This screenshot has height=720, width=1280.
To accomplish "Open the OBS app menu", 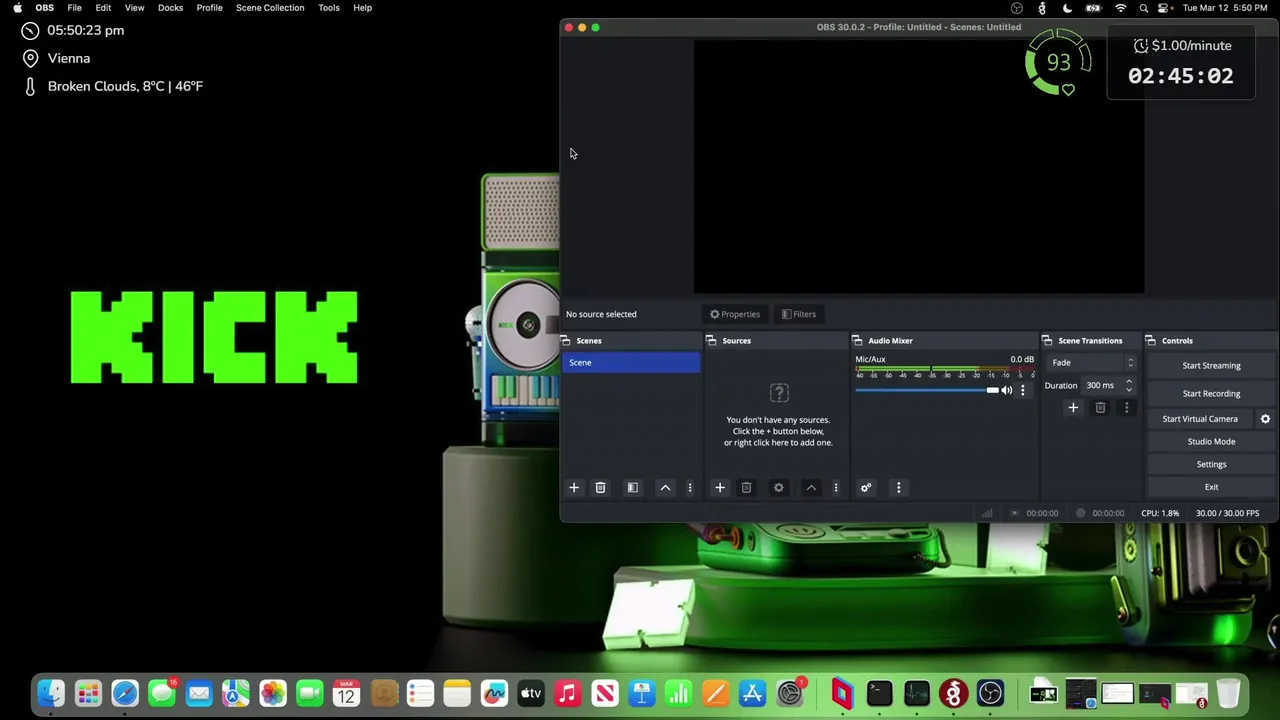I will [x=45, y=8].
